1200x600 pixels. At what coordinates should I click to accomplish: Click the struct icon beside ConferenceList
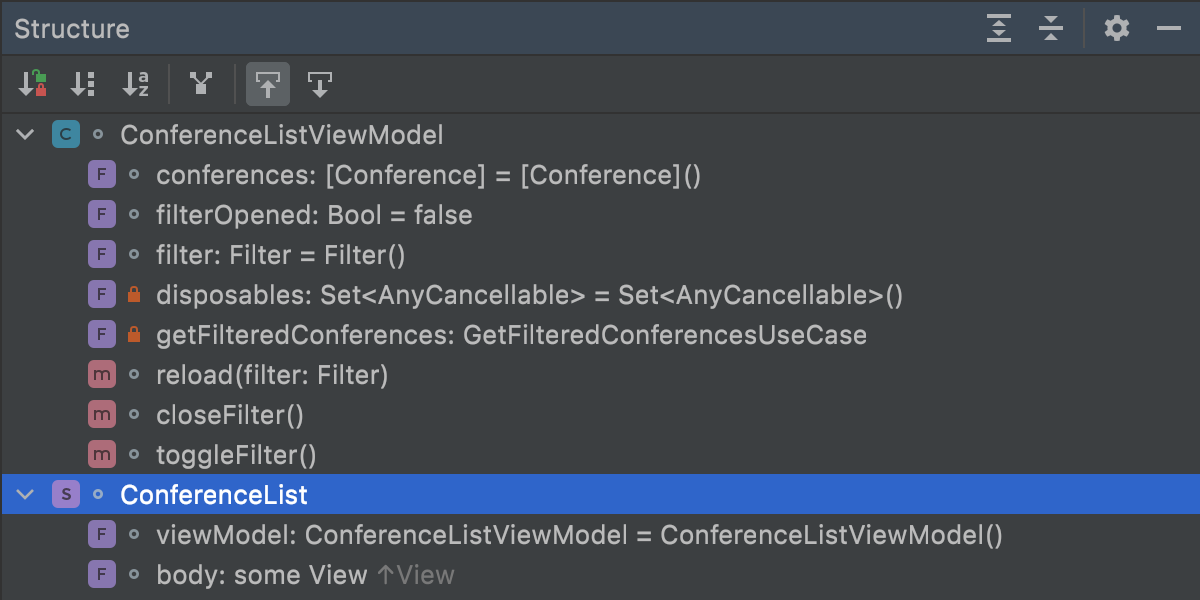pyautogui.click(x=66, y=494)
